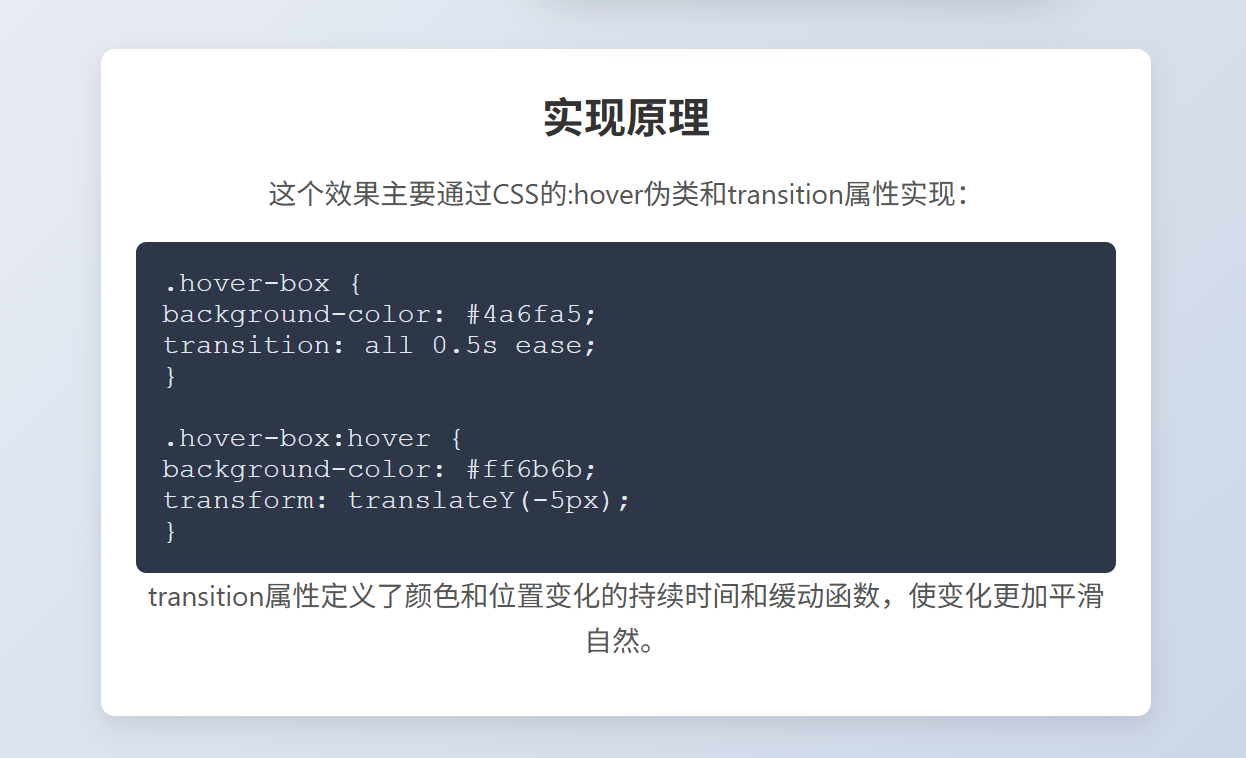Click the 实现原理 heading
The image size is (1246, 758).
(626, 119)
